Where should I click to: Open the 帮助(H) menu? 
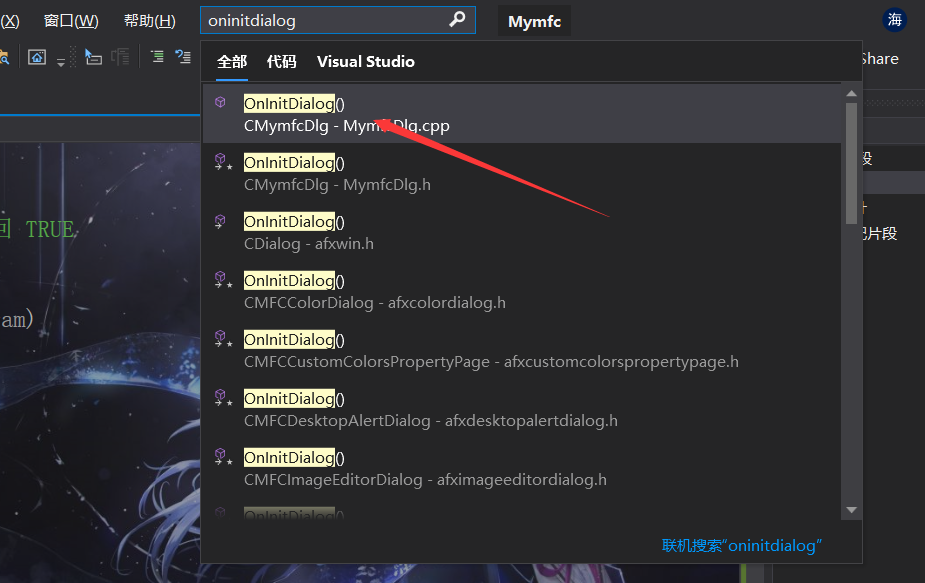click(149, 21)
